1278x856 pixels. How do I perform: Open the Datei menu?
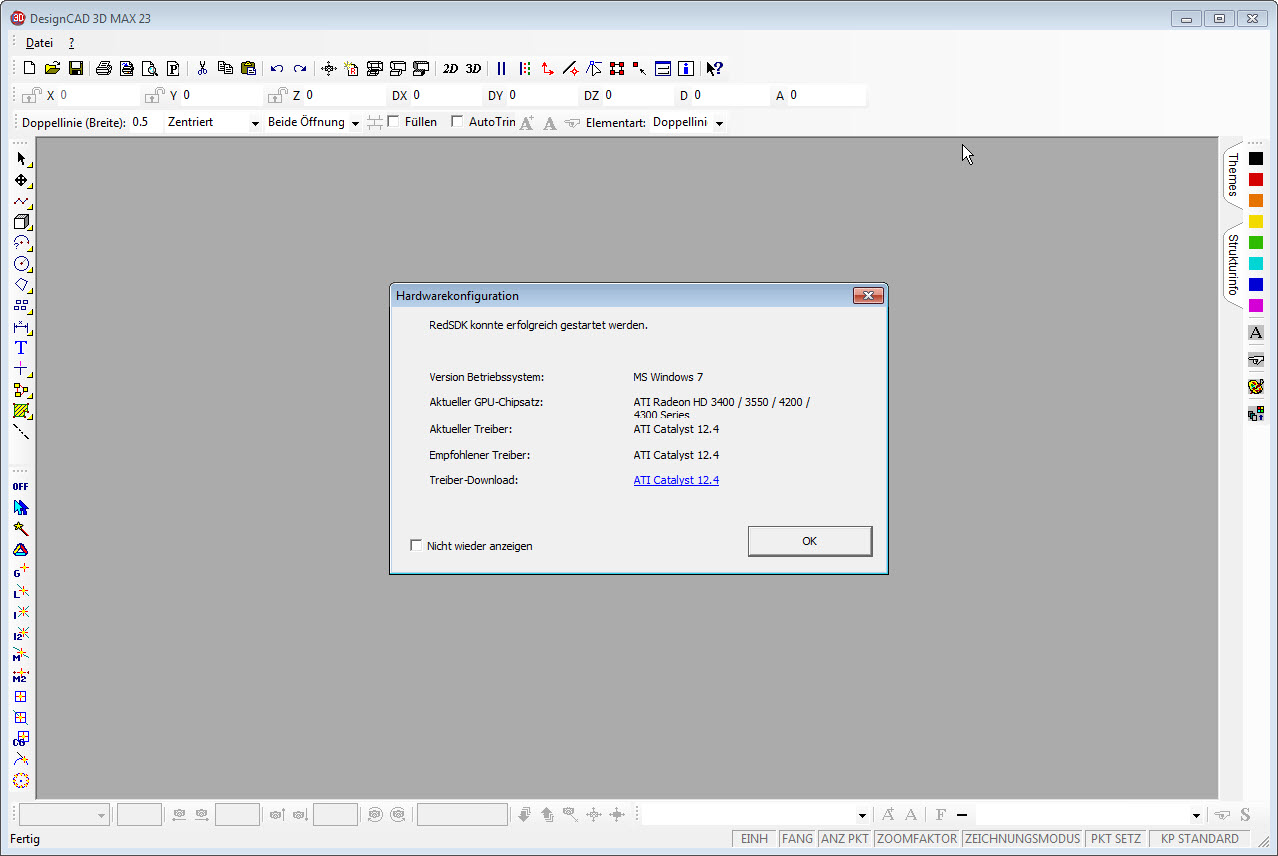coord(38,43)
